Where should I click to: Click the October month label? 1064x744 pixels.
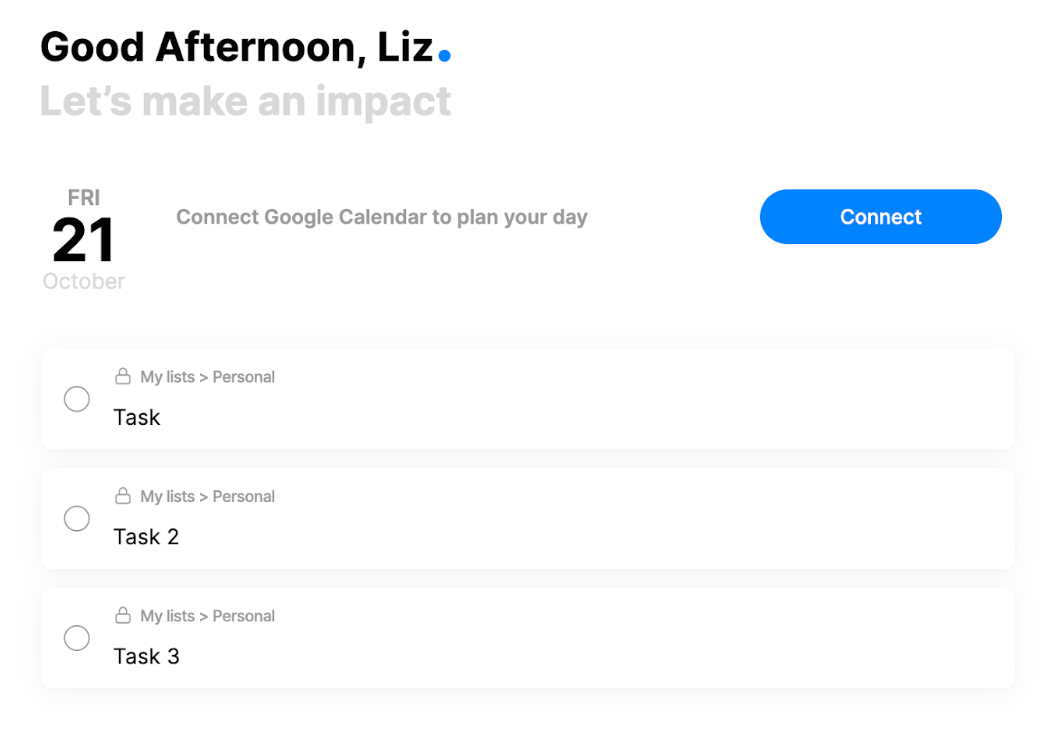83,281
